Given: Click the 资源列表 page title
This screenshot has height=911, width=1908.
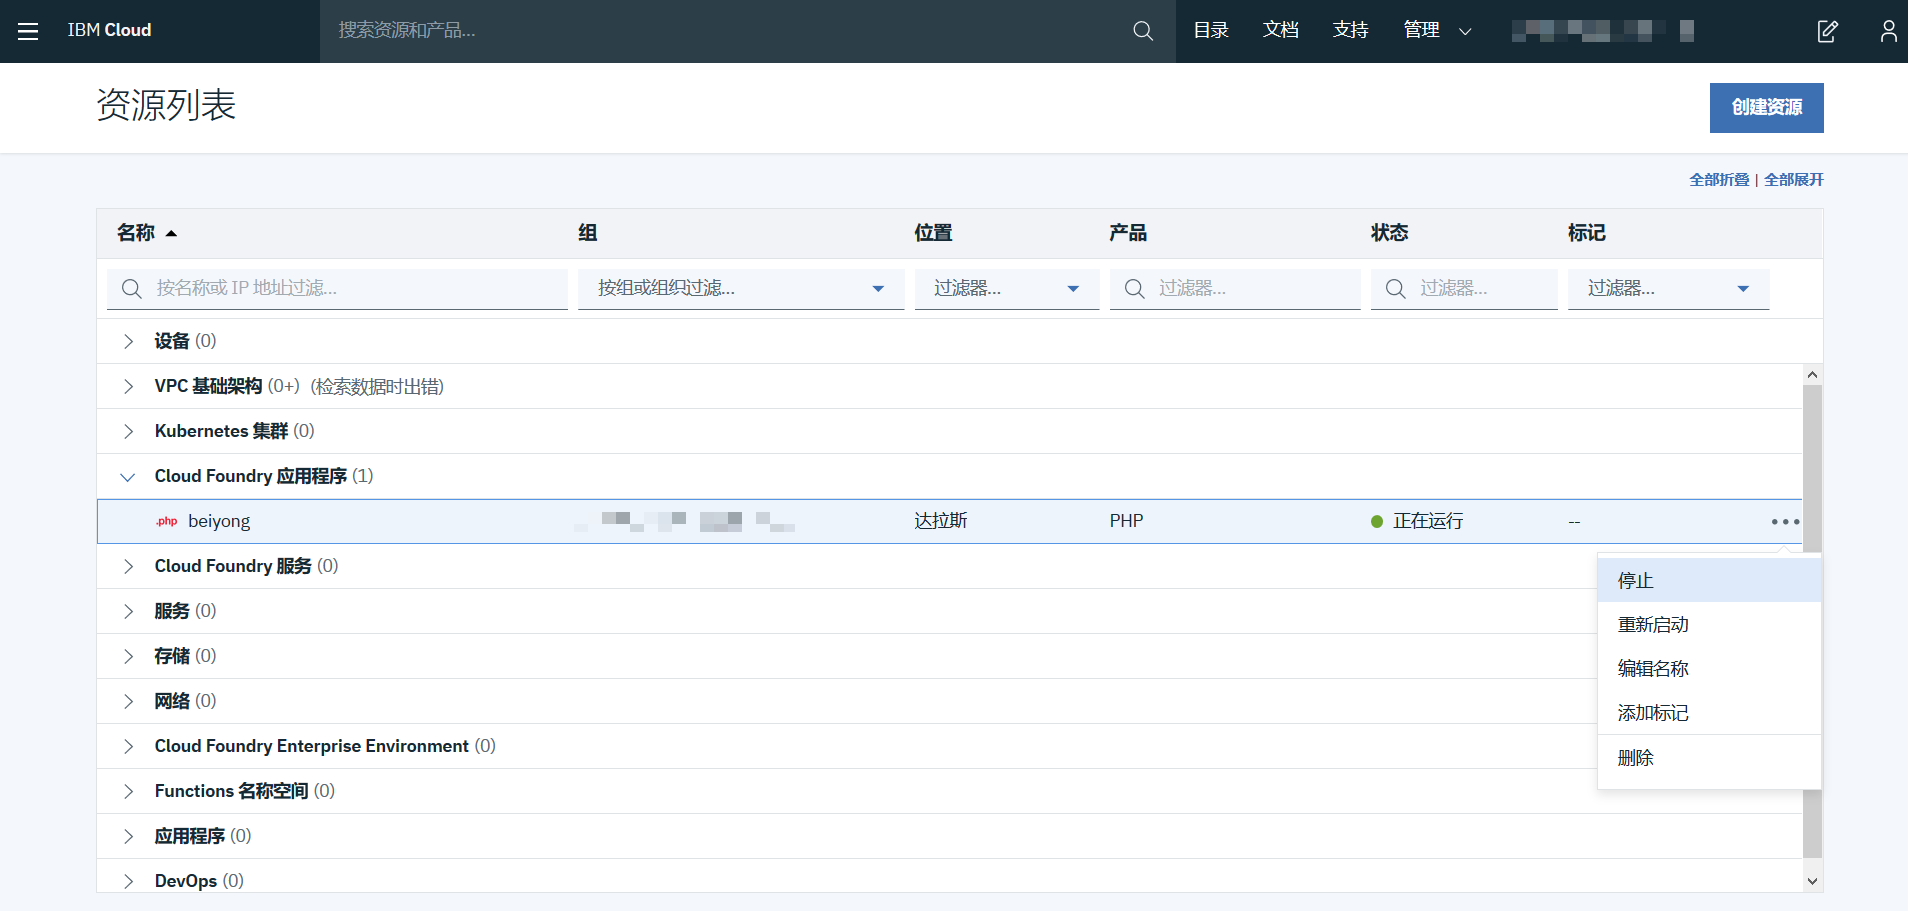Looking at the screenshot, I should click(166, 105).
